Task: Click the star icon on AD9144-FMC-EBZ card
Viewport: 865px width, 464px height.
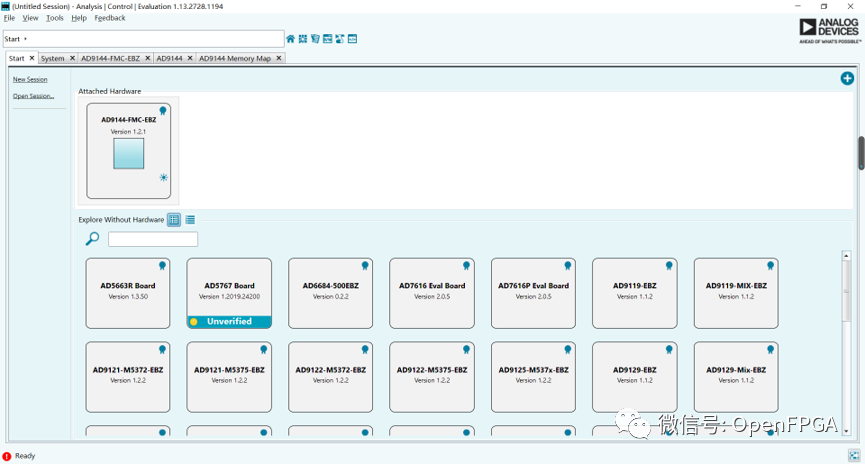Action: point(163,178)
